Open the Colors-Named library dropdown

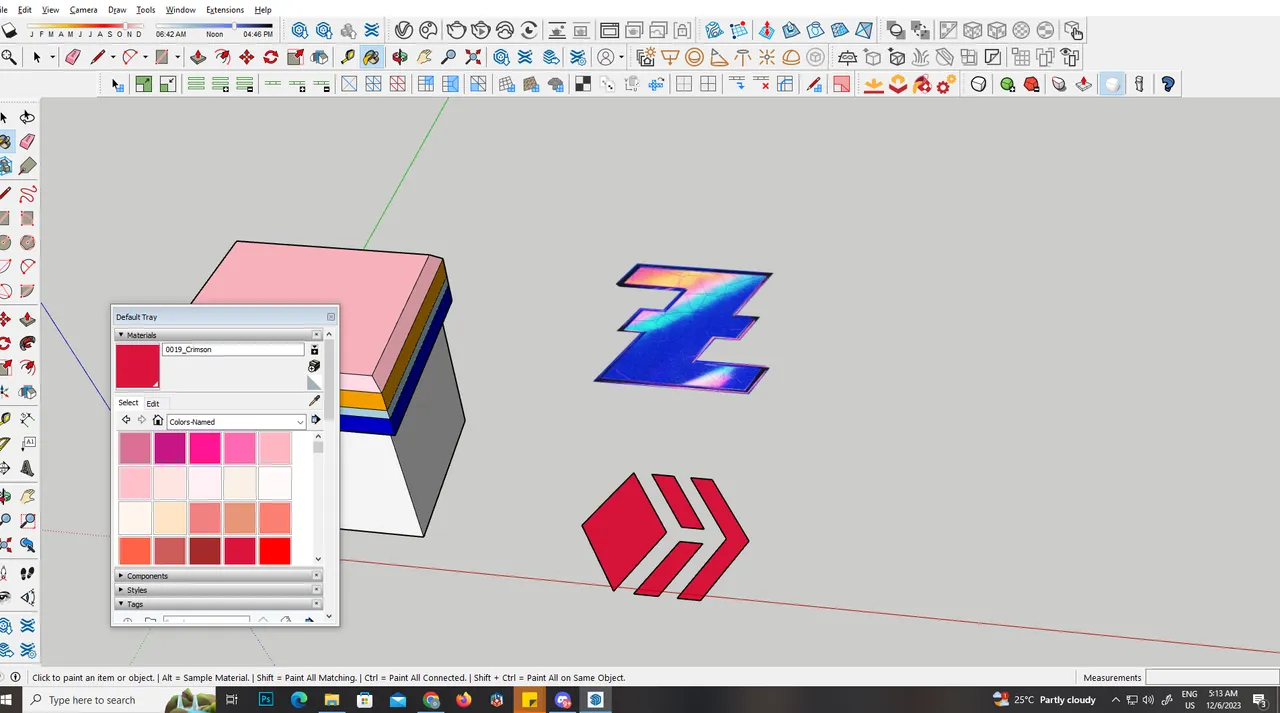coord(236,422)
